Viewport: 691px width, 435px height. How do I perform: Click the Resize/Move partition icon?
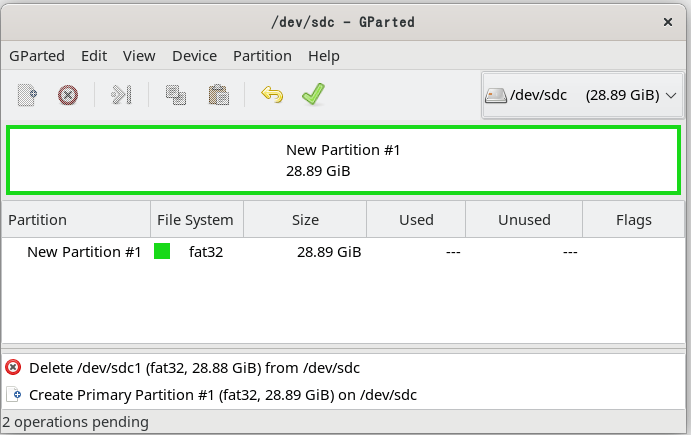point(121,95)
